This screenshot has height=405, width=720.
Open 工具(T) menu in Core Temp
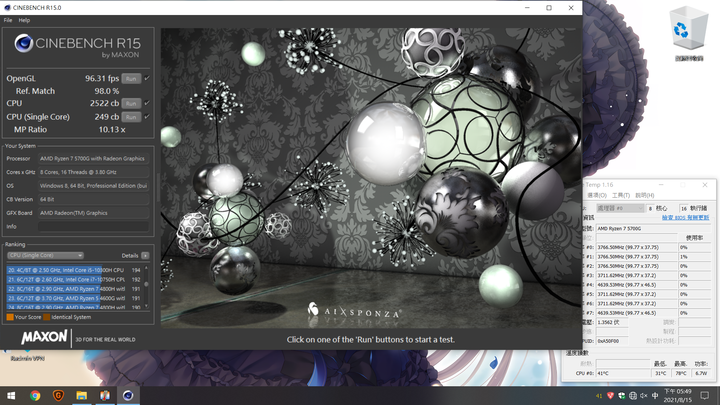(621, 196)
